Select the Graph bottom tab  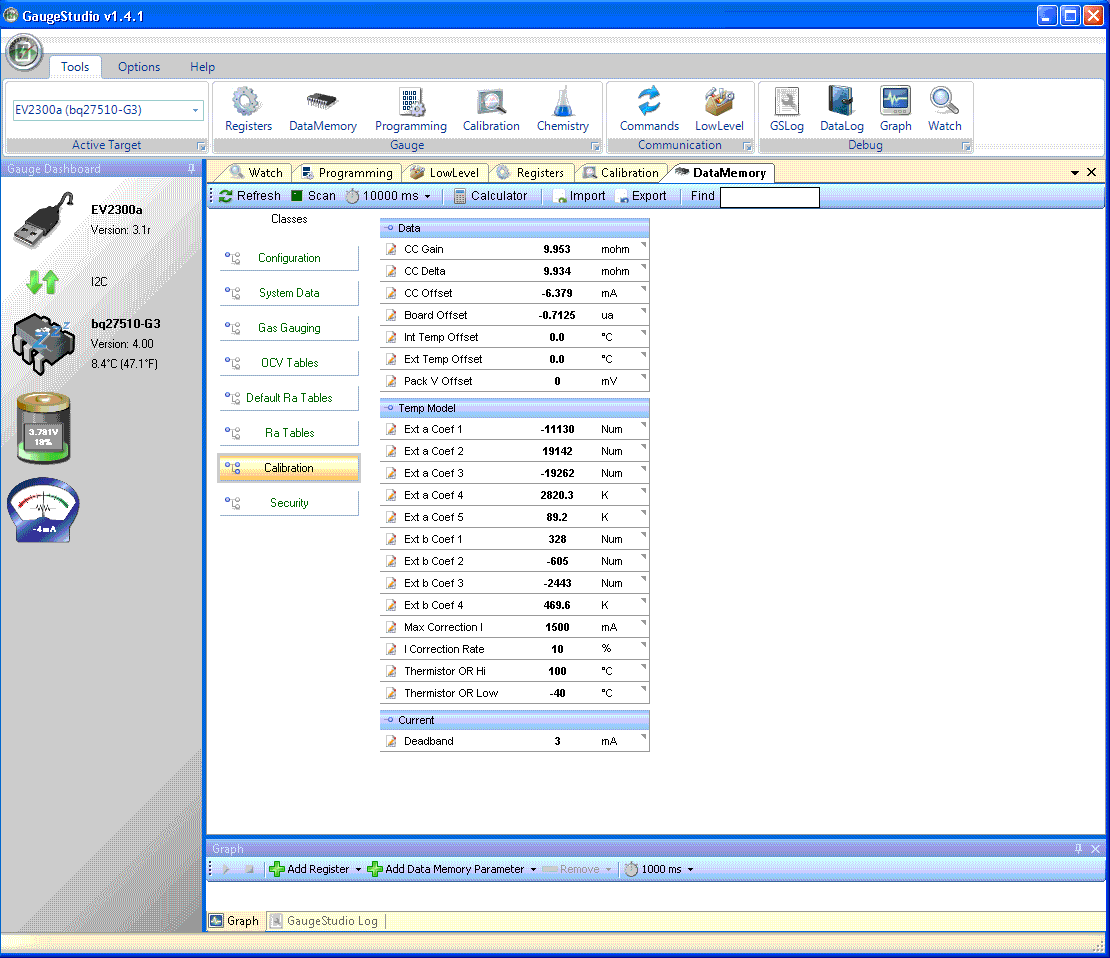pos(235,921)
